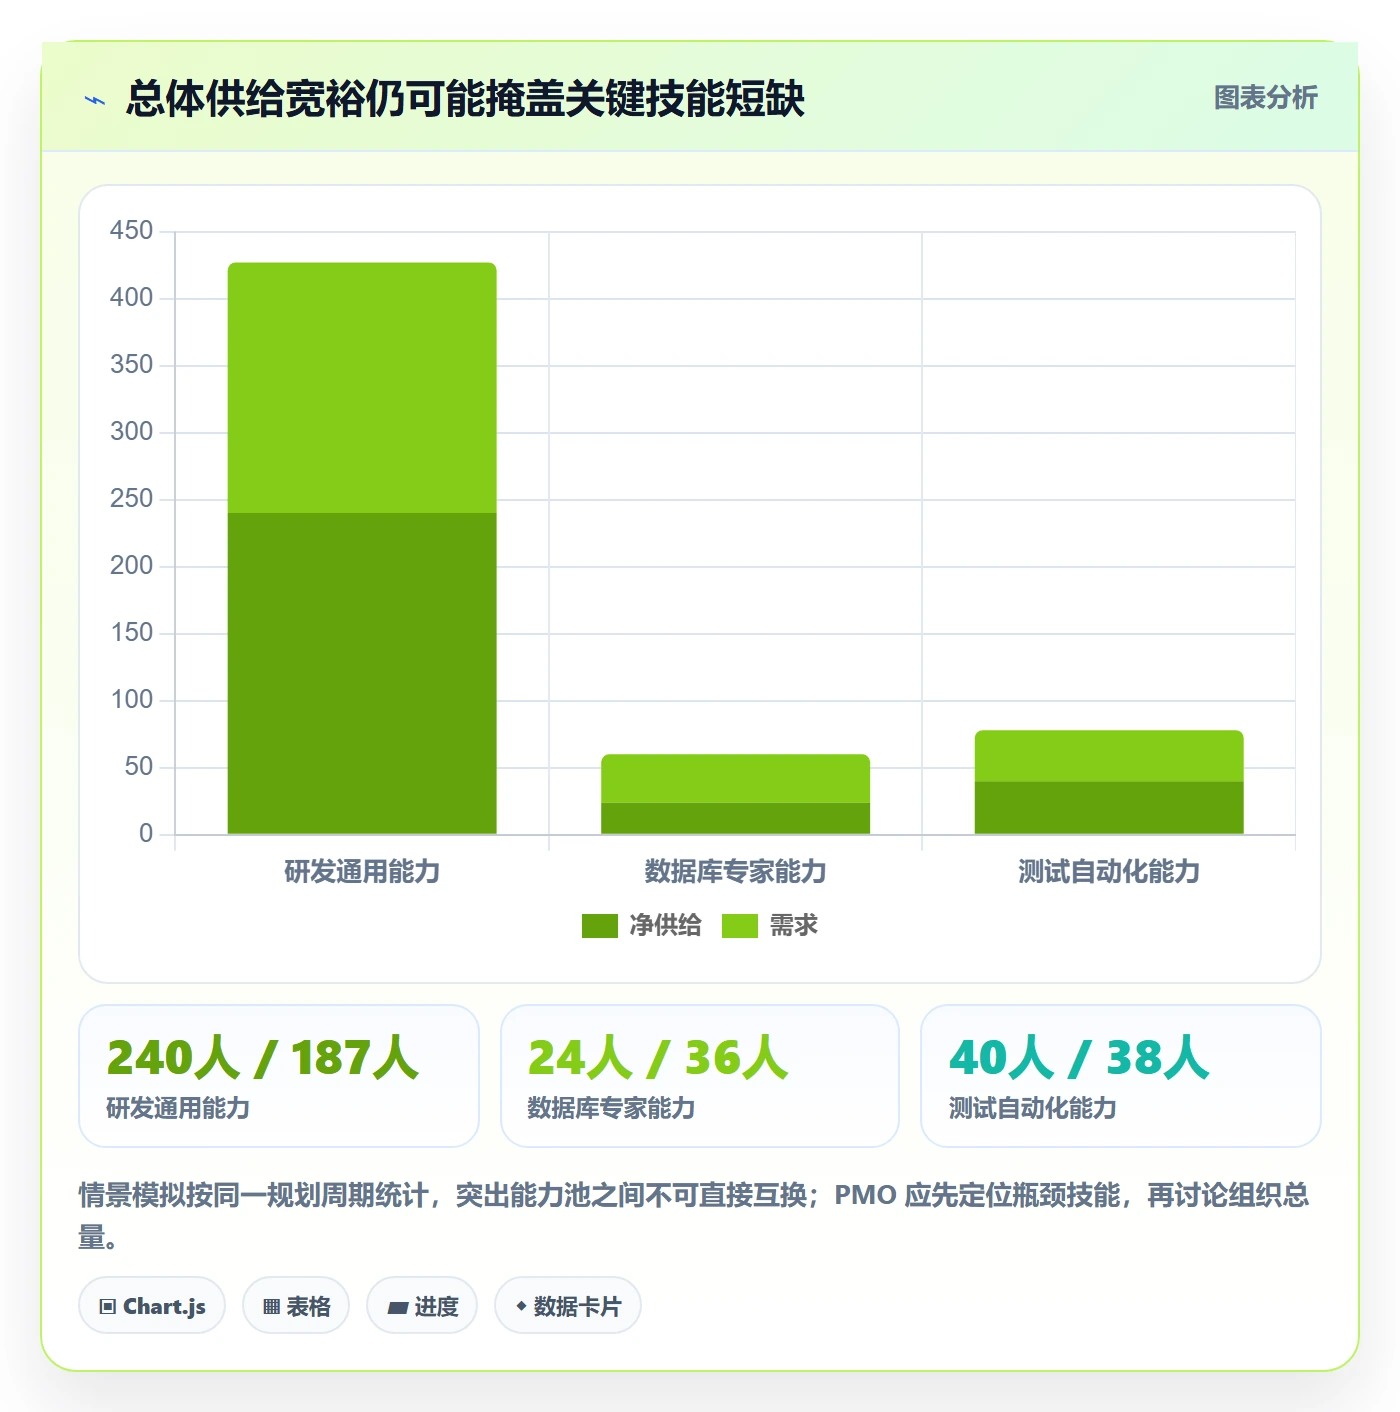The height and width of the screenshot is (1412, 1400).
Task: Click the 研发通用能力 net supply bar segment
Action: [x=362, y=673]
